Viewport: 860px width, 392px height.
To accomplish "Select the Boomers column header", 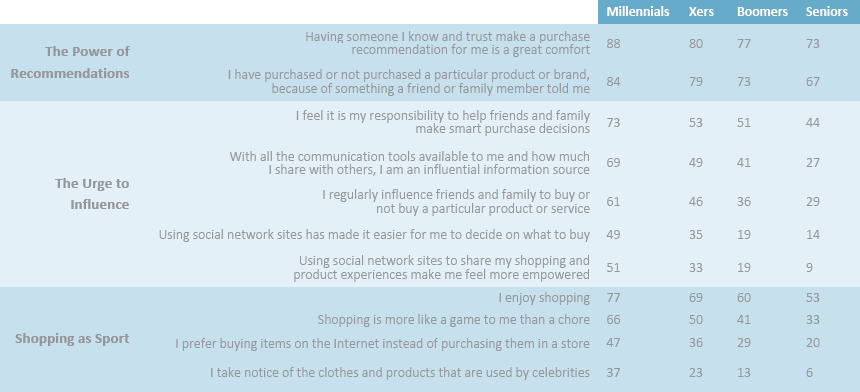I will (x=762, y=12).
